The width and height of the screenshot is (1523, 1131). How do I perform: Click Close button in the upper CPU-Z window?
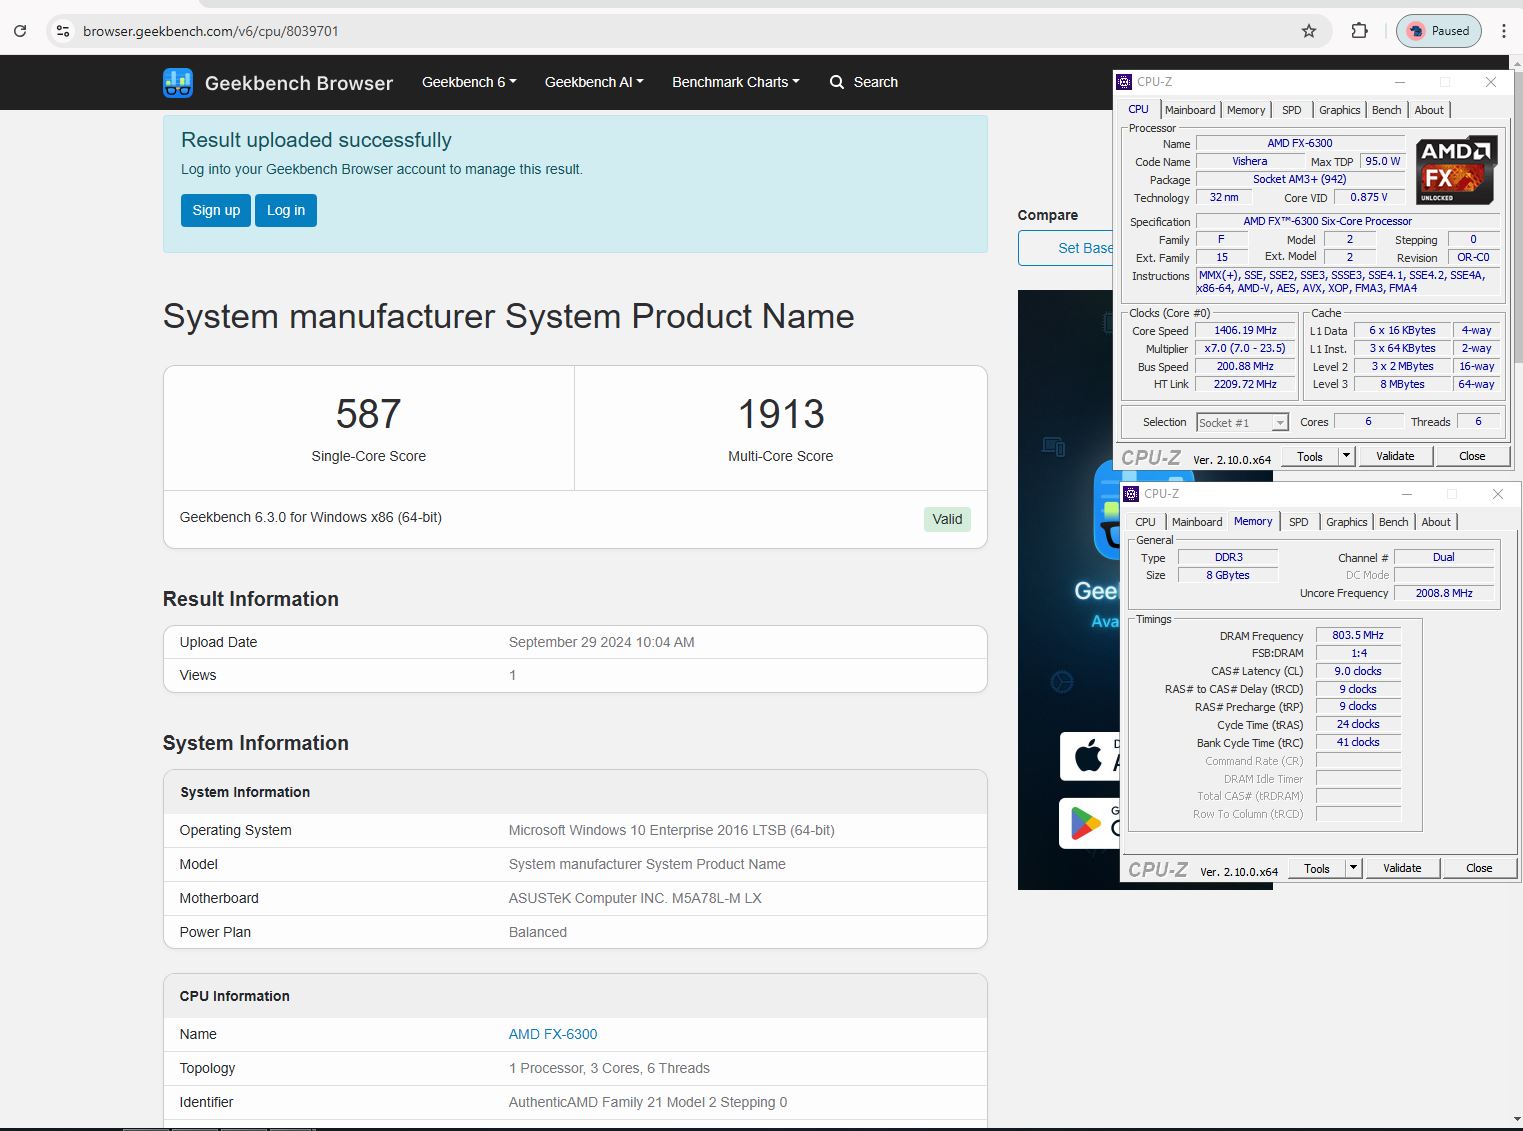click(1472, 456)
